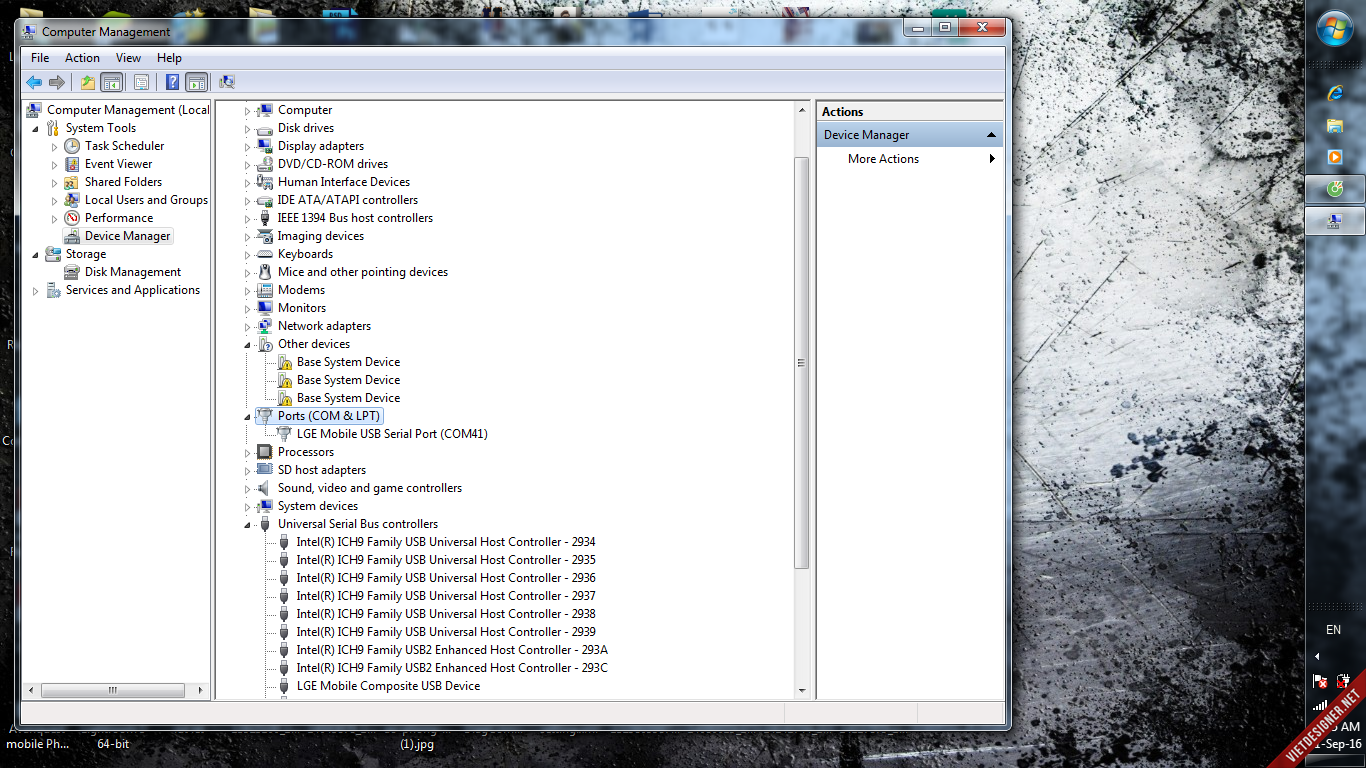
Task: Collapse the System Tools node
Action: click(x=36, y=128)
